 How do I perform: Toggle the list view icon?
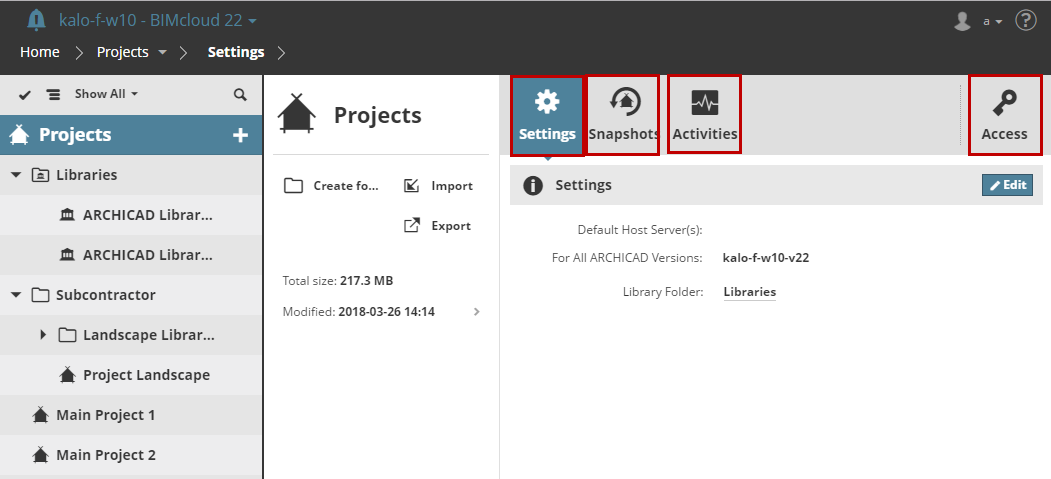[53, 94]
